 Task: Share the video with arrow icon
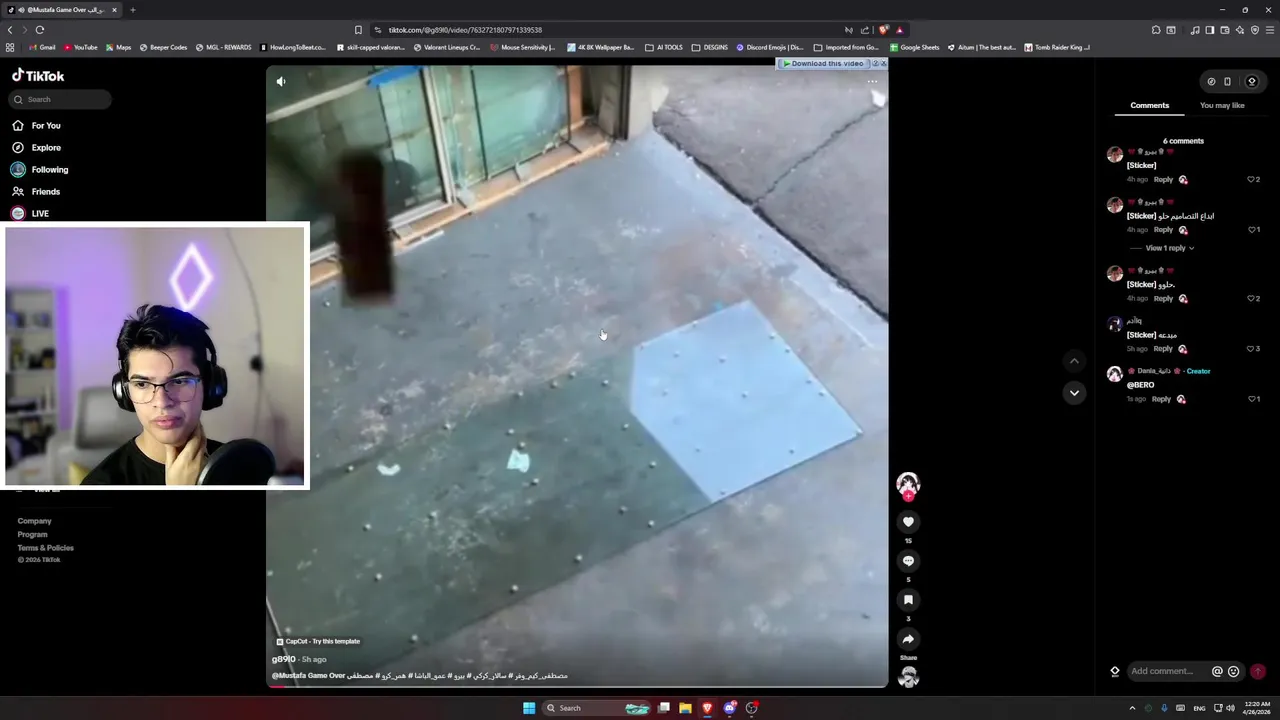point(908,639)
